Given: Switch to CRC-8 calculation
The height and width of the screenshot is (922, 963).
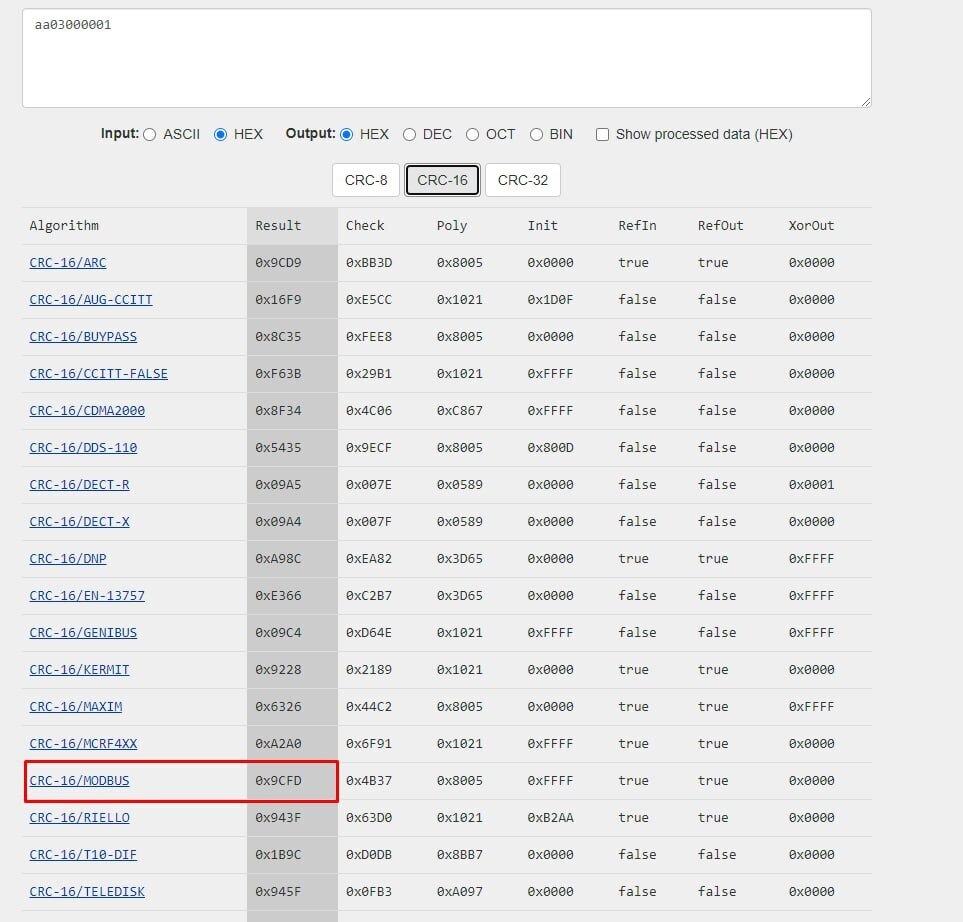Looking at the screenshot, I should 366,180.
